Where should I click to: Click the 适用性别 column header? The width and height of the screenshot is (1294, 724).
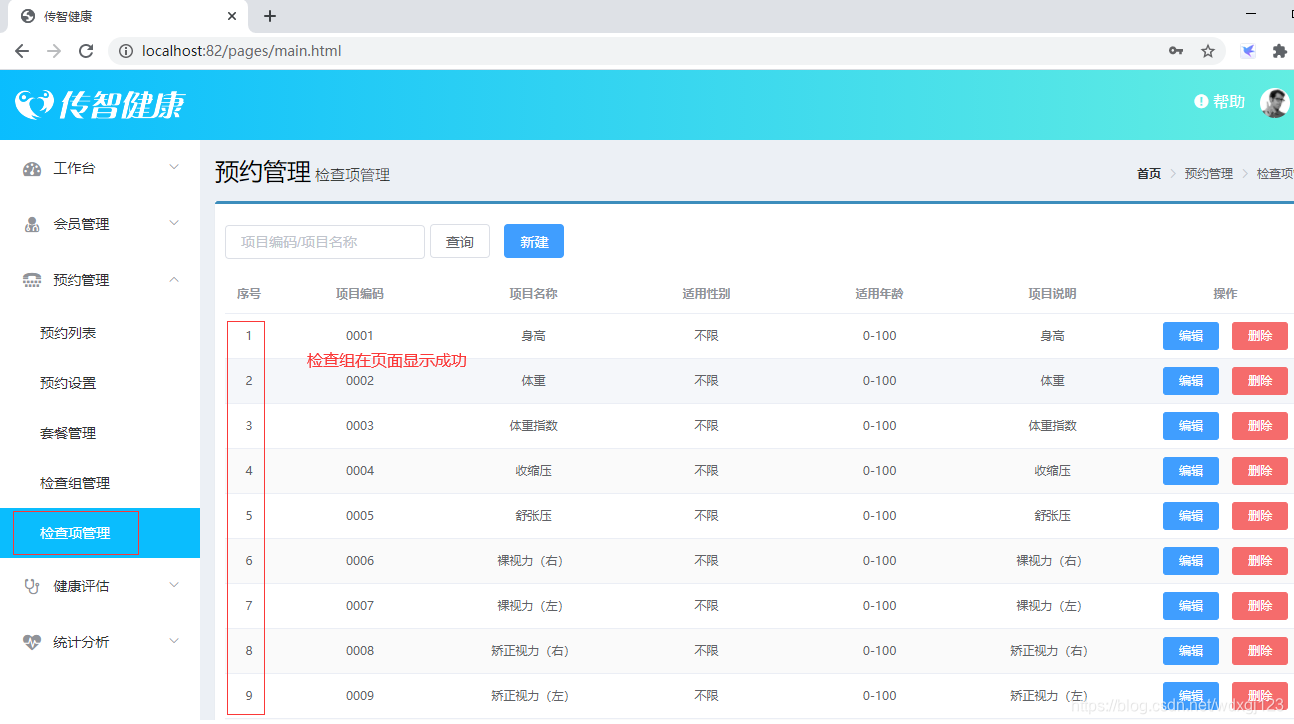point(706,294)
